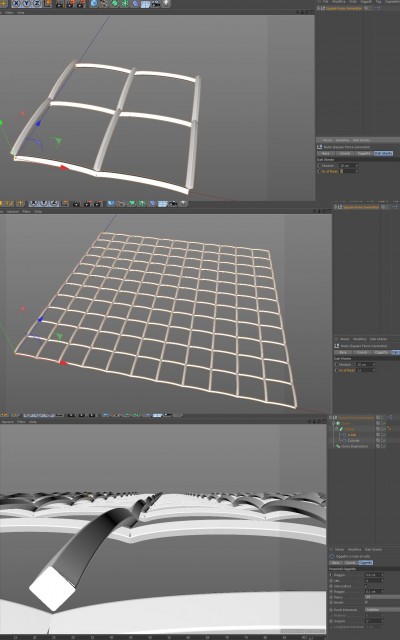Select first green generator icon in middle toolbar

132,203
